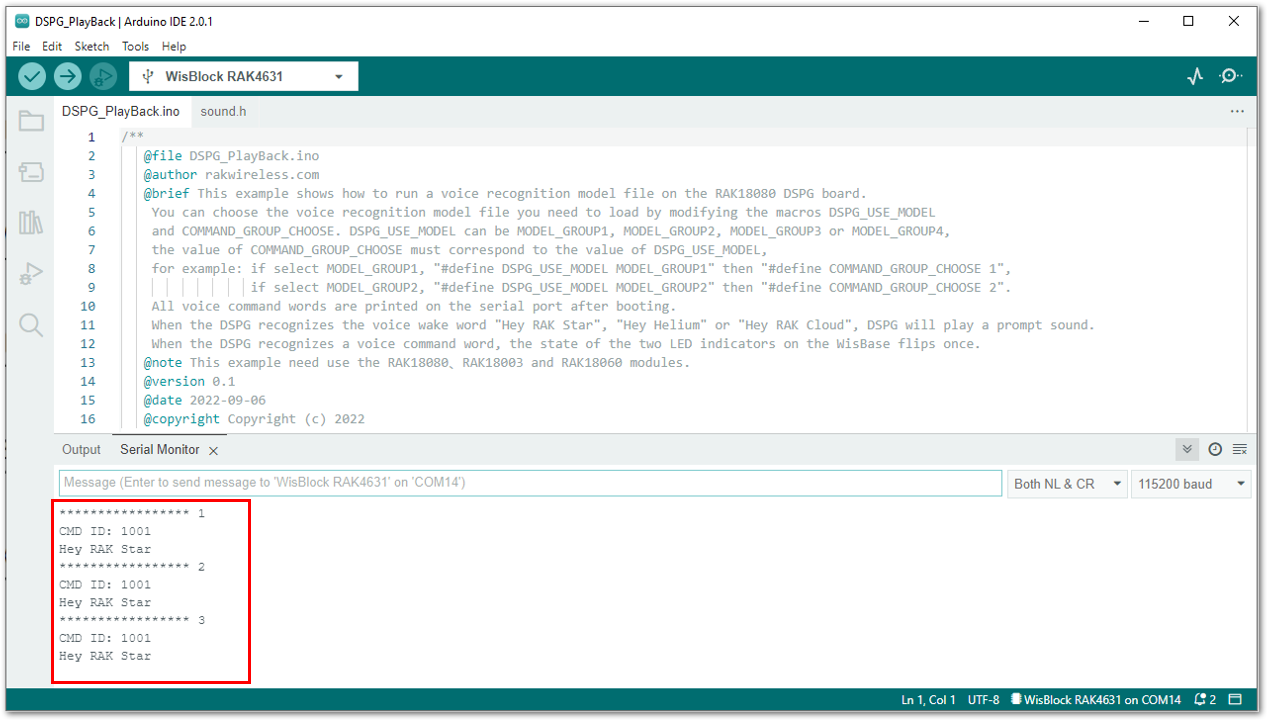The height and width of the screenshot is (721, 1268).
Task: Close the Serial Monitor tab
Action: click(213, 451)
